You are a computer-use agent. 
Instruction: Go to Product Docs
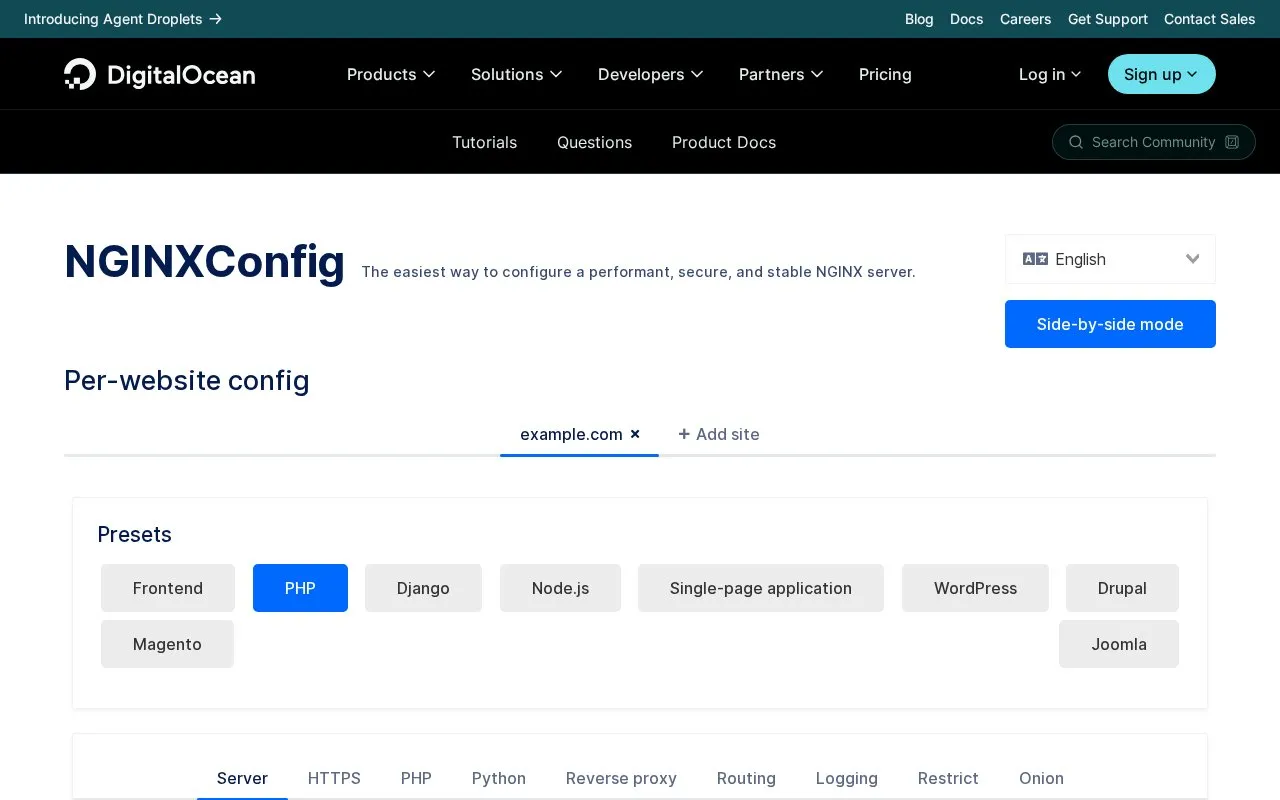coord(724,142)
